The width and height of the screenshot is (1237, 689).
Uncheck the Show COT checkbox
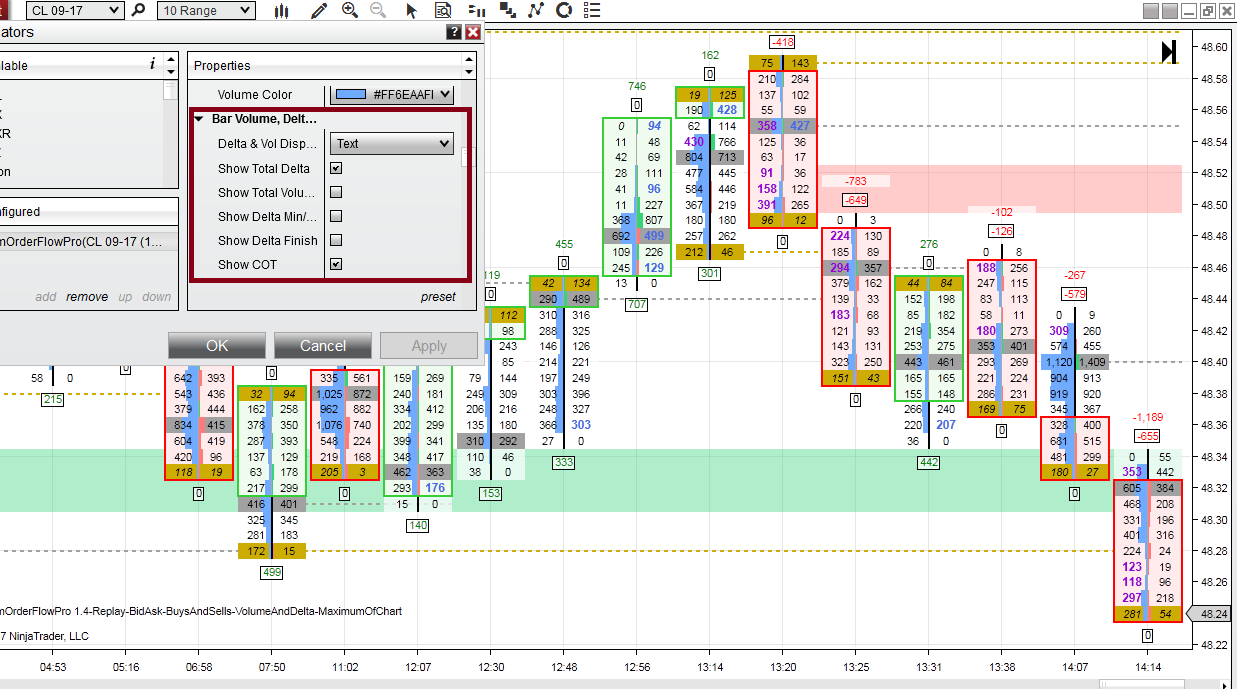[x=336, y=264]
